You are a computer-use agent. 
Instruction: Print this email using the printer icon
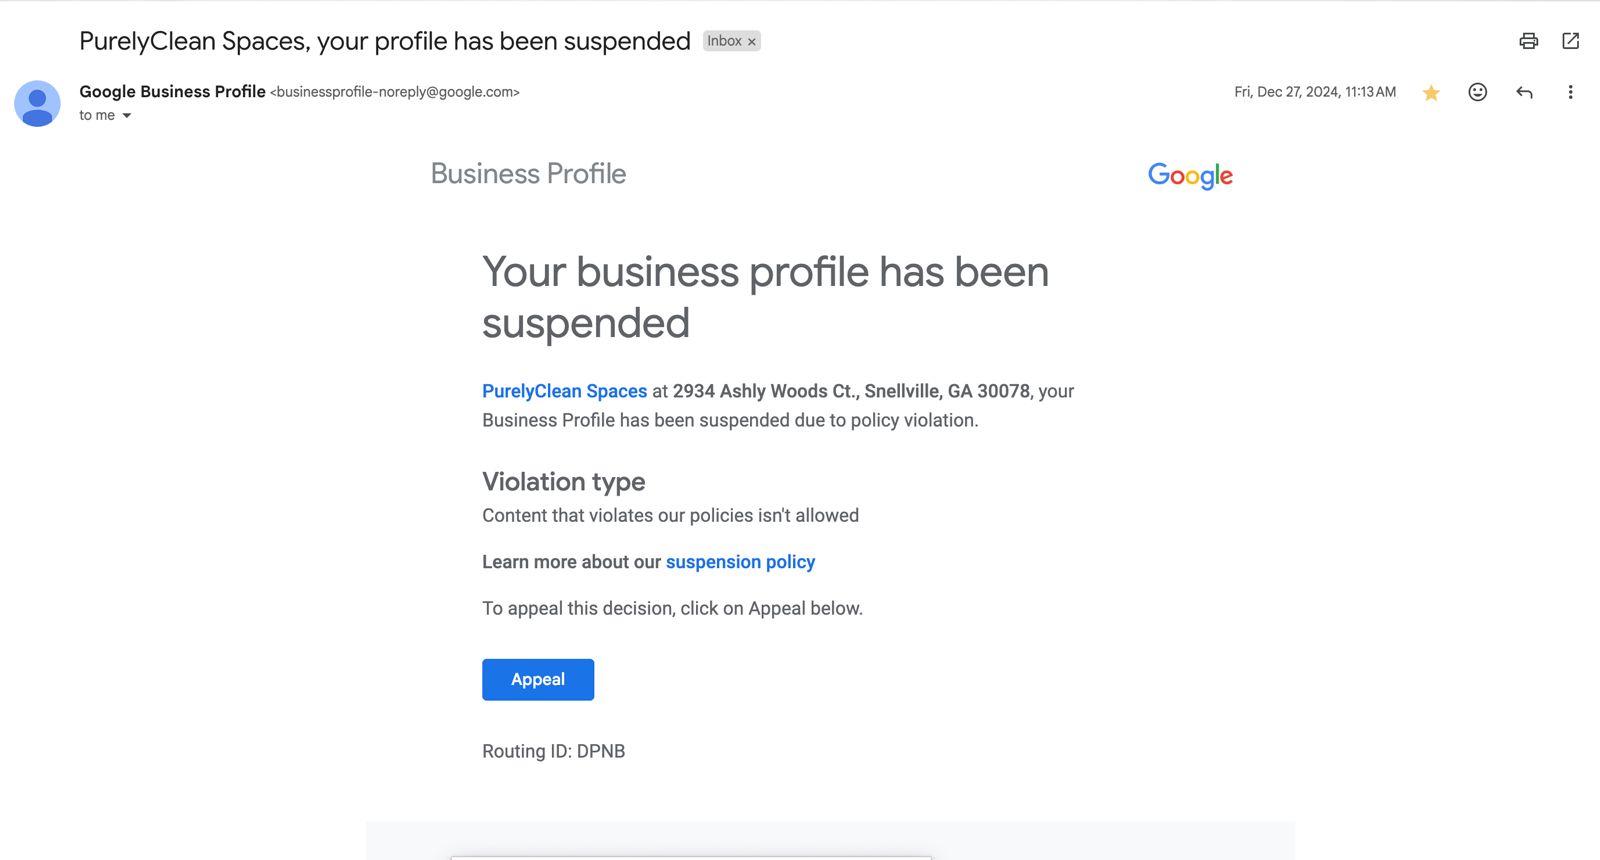click(1528, 41)
